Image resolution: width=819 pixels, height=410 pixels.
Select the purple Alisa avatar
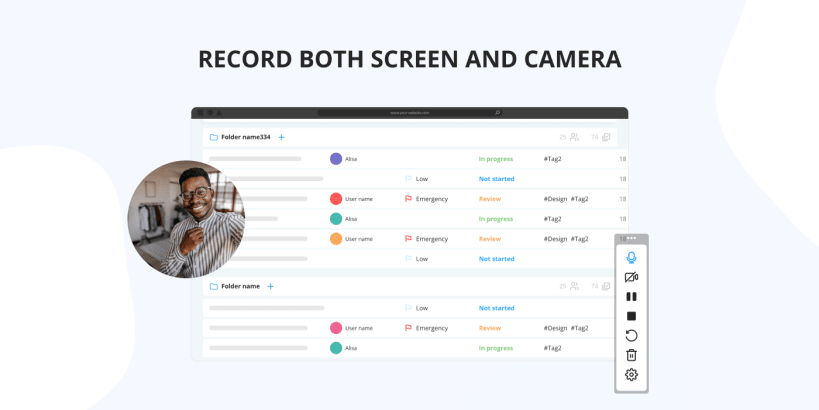(x=336, y=159)
